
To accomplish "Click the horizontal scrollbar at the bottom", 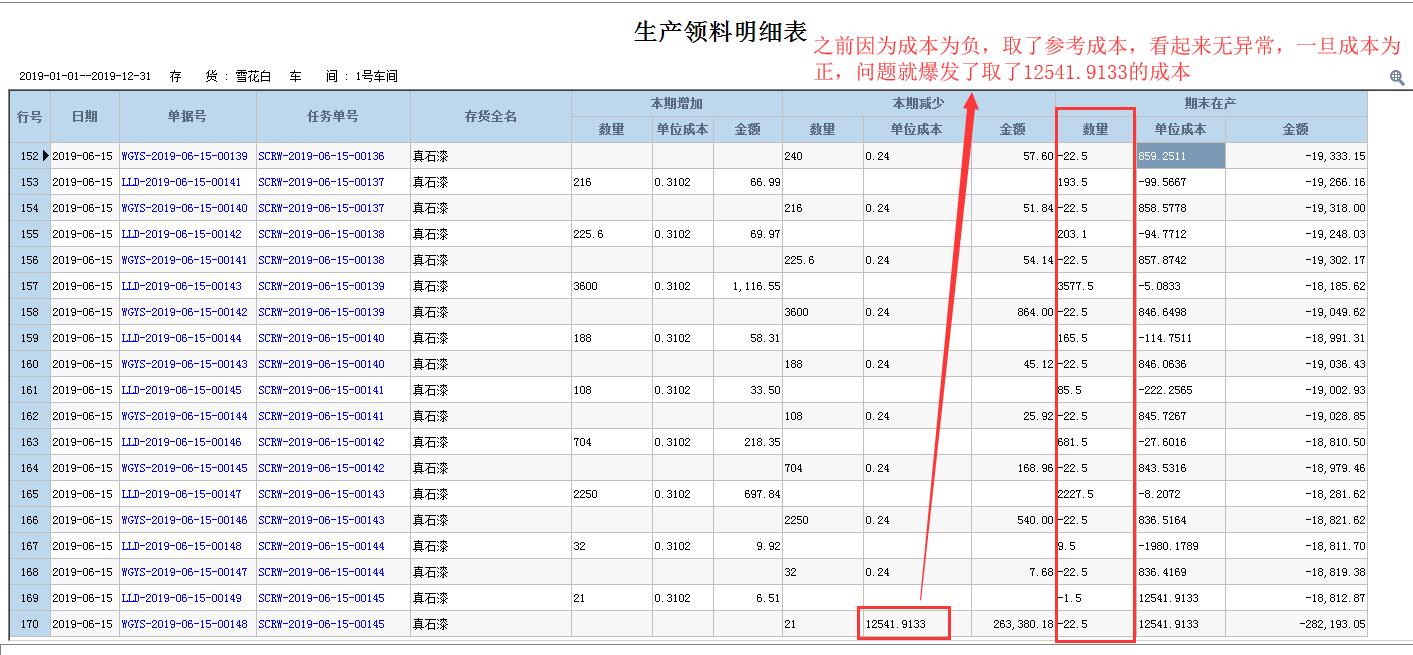I will click(x=700, y=649).
